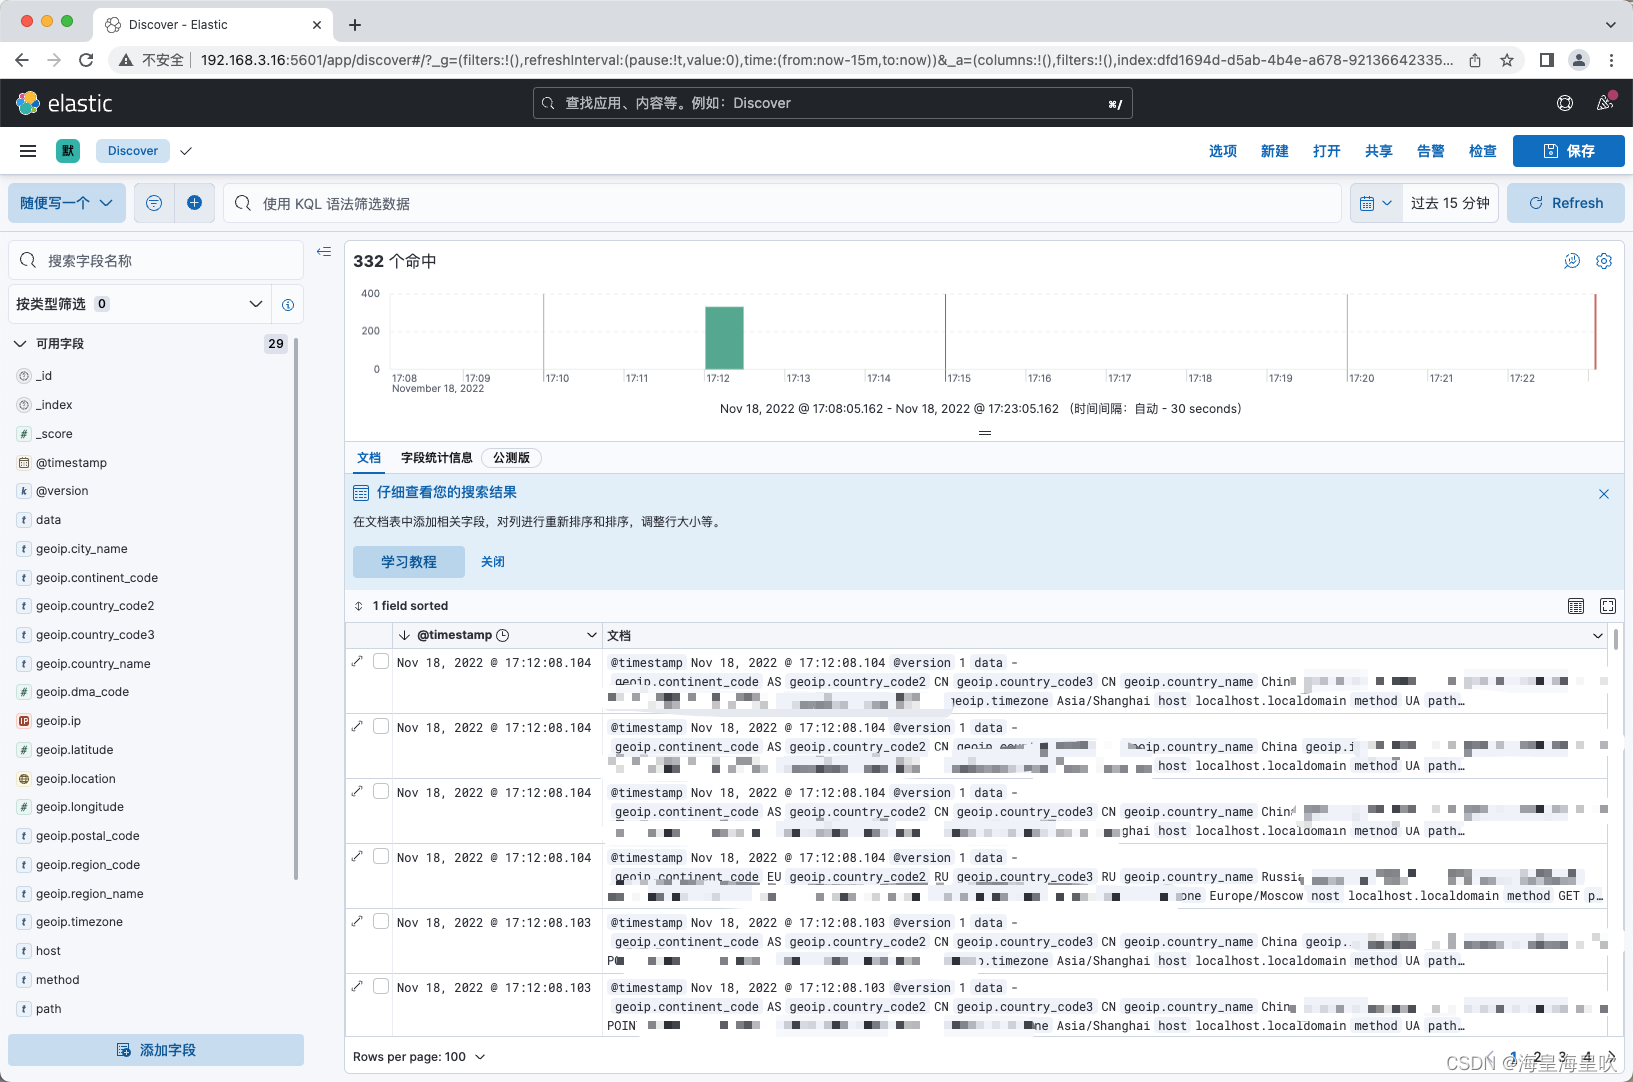
Task: Select checkbox of second document row
Action: pos(381,726)
